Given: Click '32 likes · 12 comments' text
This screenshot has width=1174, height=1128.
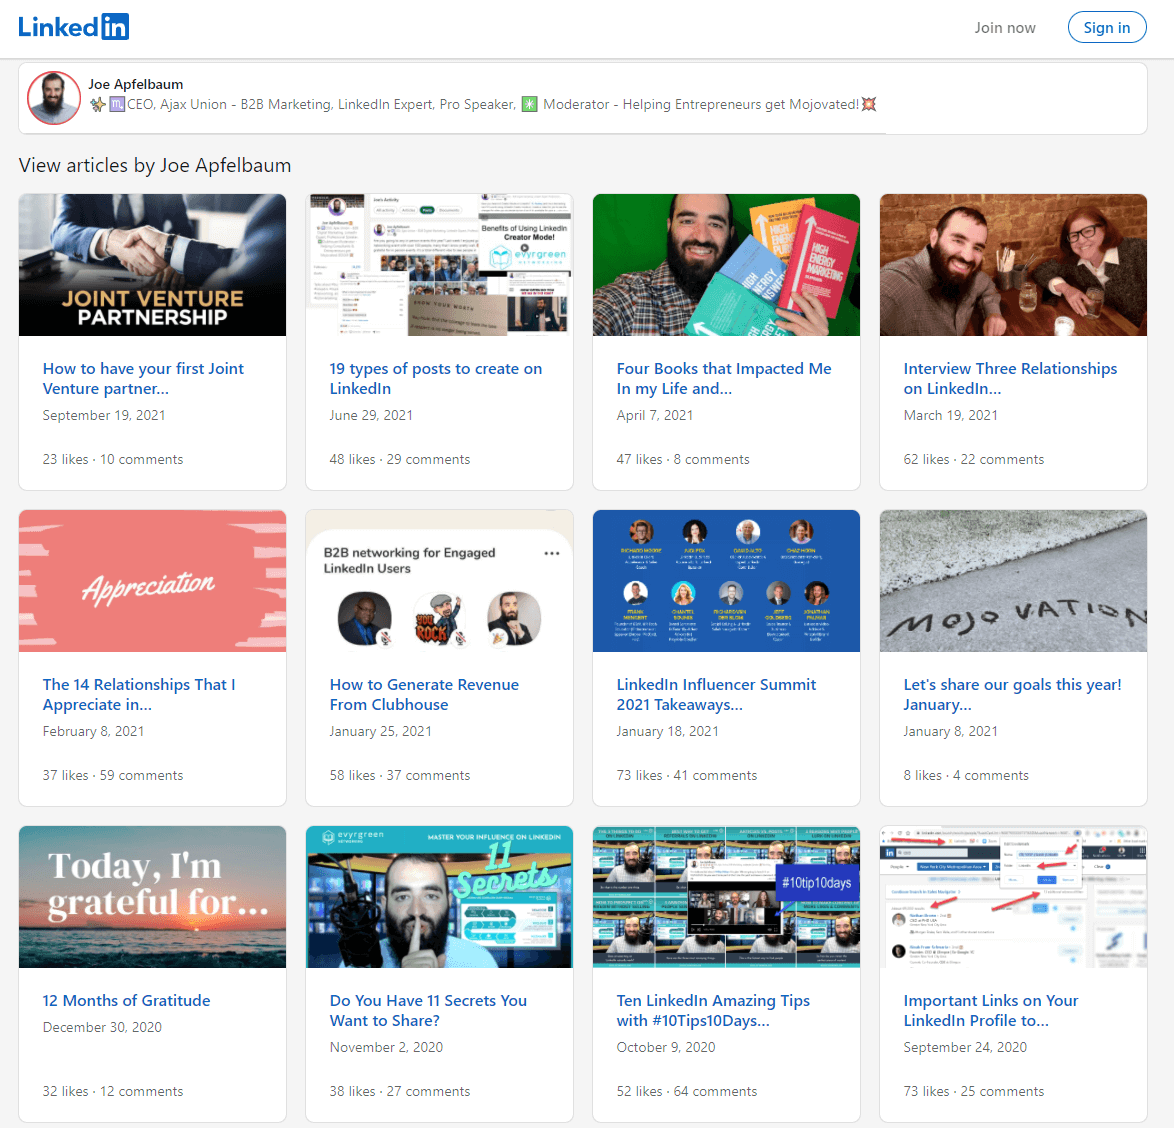Looking at the screenshot, I should (113, 1091).
